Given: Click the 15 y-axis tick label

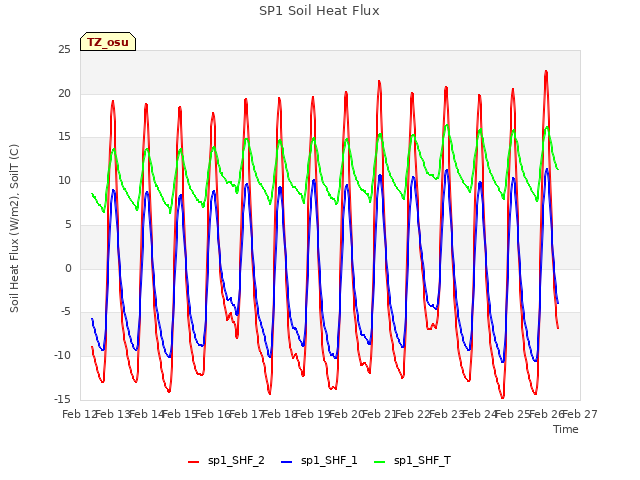Looking at the screenshot, I should click(64, 137).
